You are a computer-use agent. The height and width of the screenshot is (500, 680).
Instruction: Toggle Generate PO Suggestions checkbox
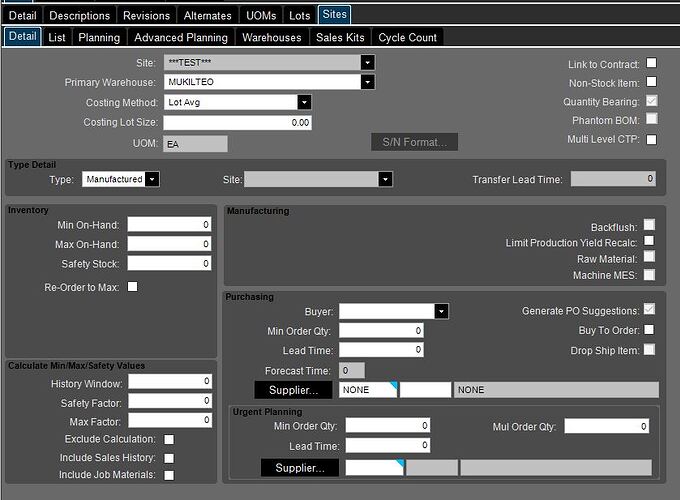coord(649,309)
